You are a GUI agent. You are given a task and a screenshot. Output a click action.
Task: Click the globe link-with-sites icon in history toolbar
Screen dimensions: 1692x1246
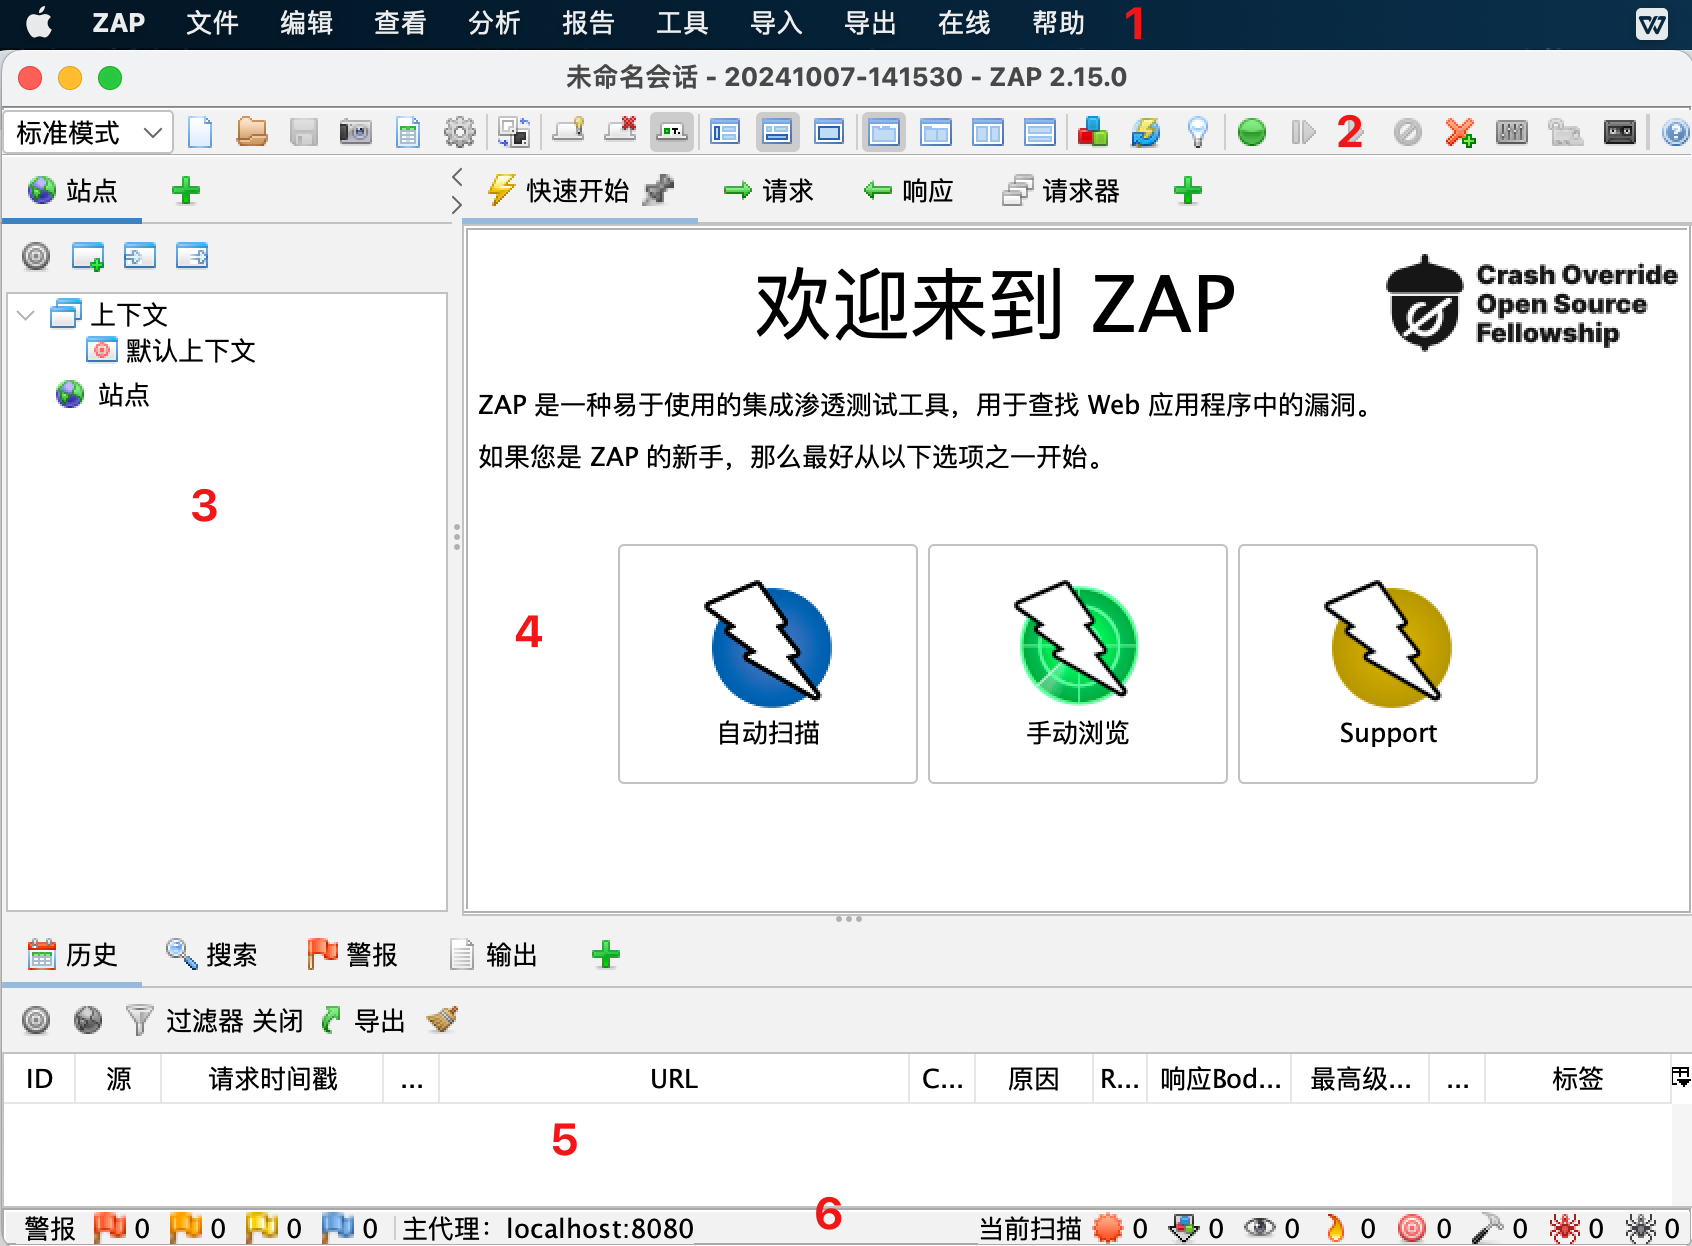coord(88,1020)
